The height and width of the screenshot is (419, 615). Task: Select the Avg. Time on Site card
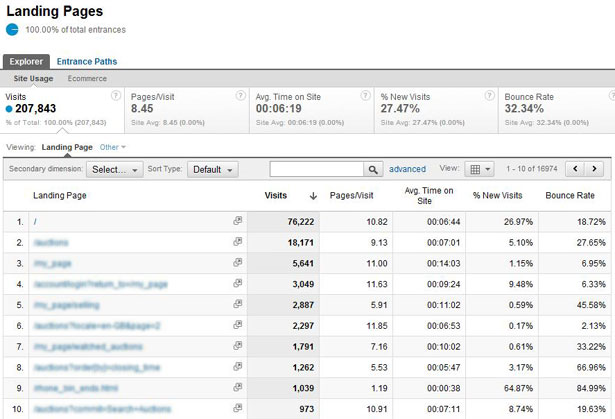pyautogui.click(x=311, y=110)
